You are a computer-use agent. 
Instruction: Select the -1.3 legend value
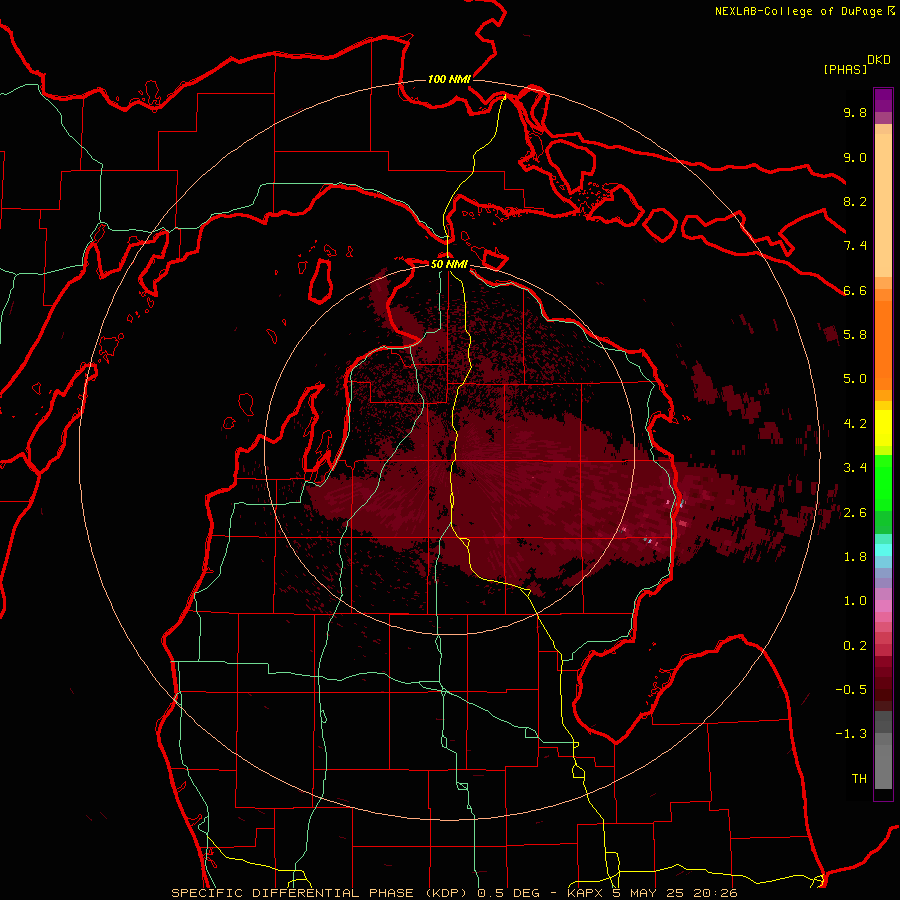coord(851,734)
